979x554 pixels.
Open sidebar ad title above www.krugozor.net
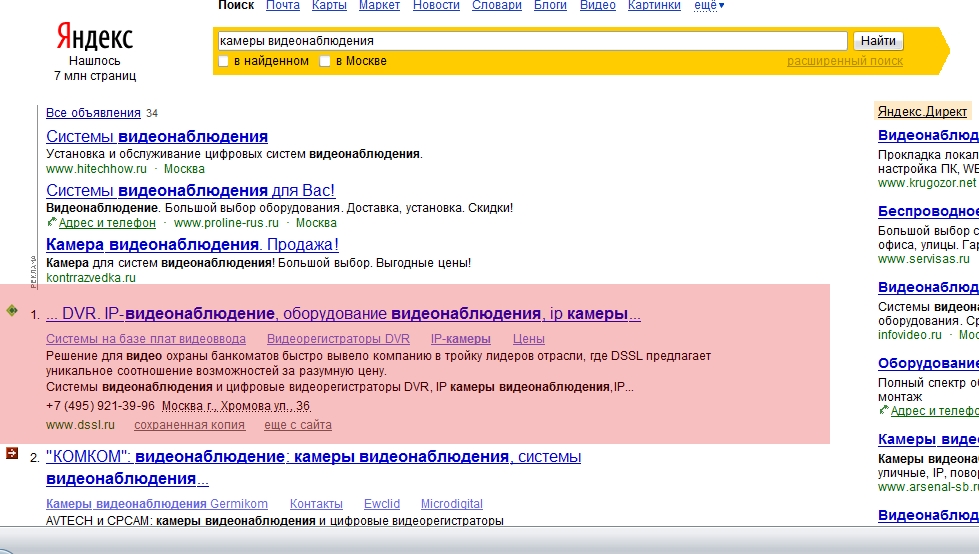point(928,136)
